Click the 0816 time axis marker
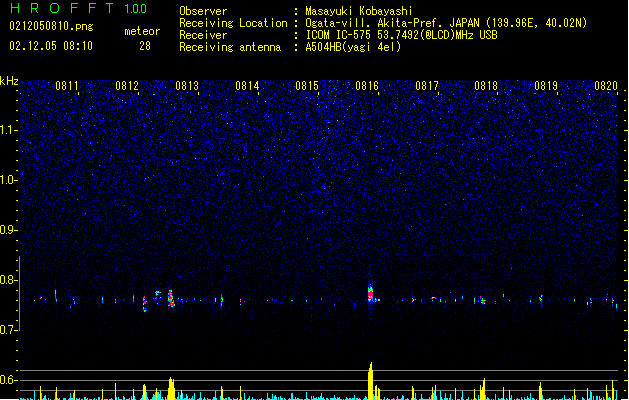The width and height of the screenshot is (629, 400). [367, 86]
